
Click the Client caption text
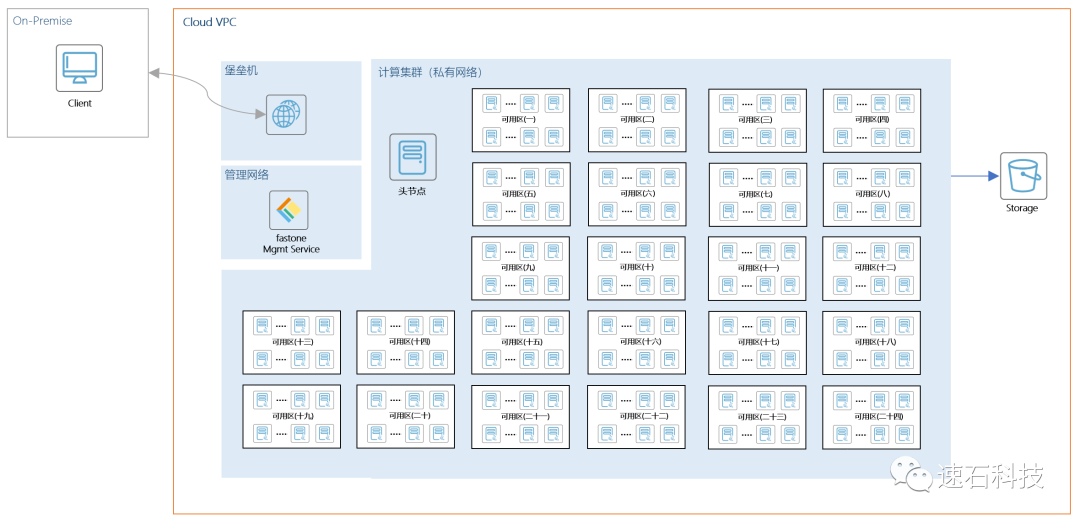coord(79,103)
